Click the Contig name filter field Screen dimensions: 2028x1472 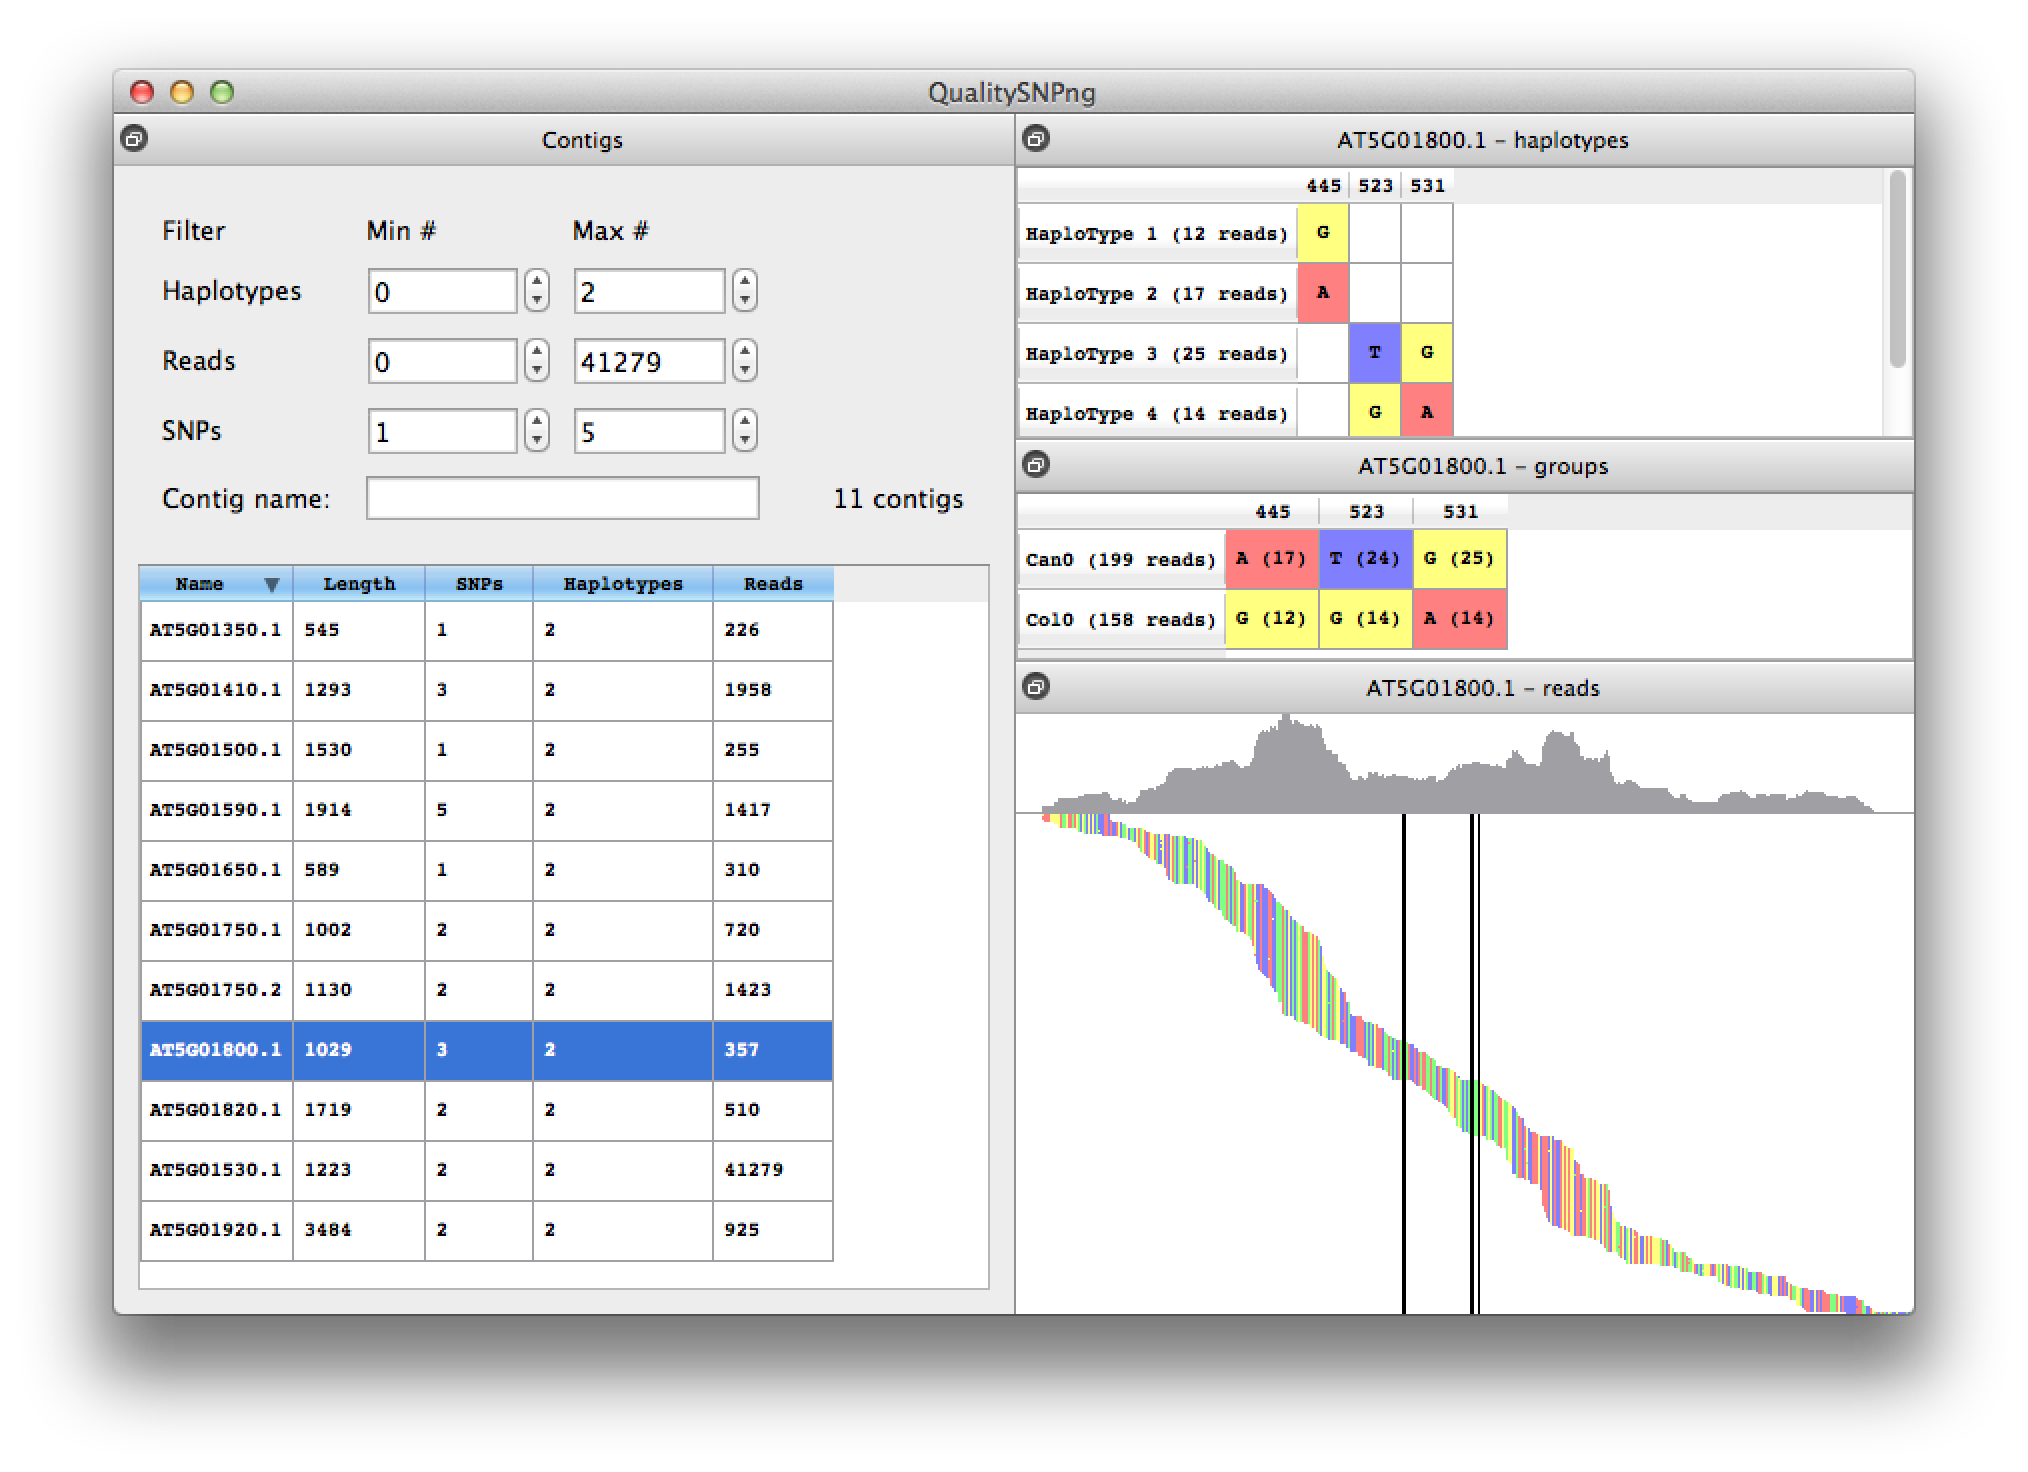coord(562,498)
